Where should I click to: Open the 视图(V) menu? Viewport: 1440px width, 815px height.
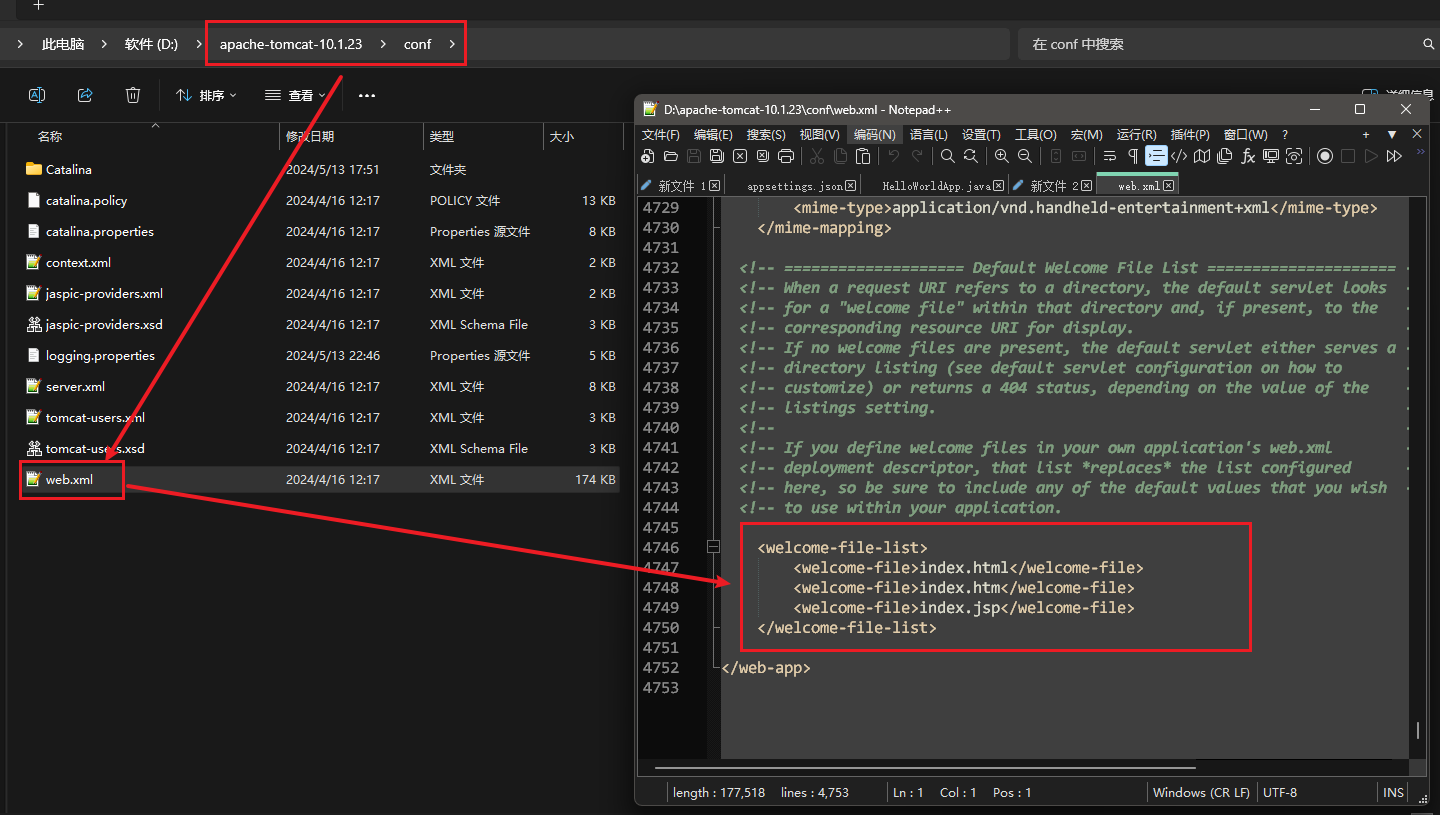click(819, 135)
